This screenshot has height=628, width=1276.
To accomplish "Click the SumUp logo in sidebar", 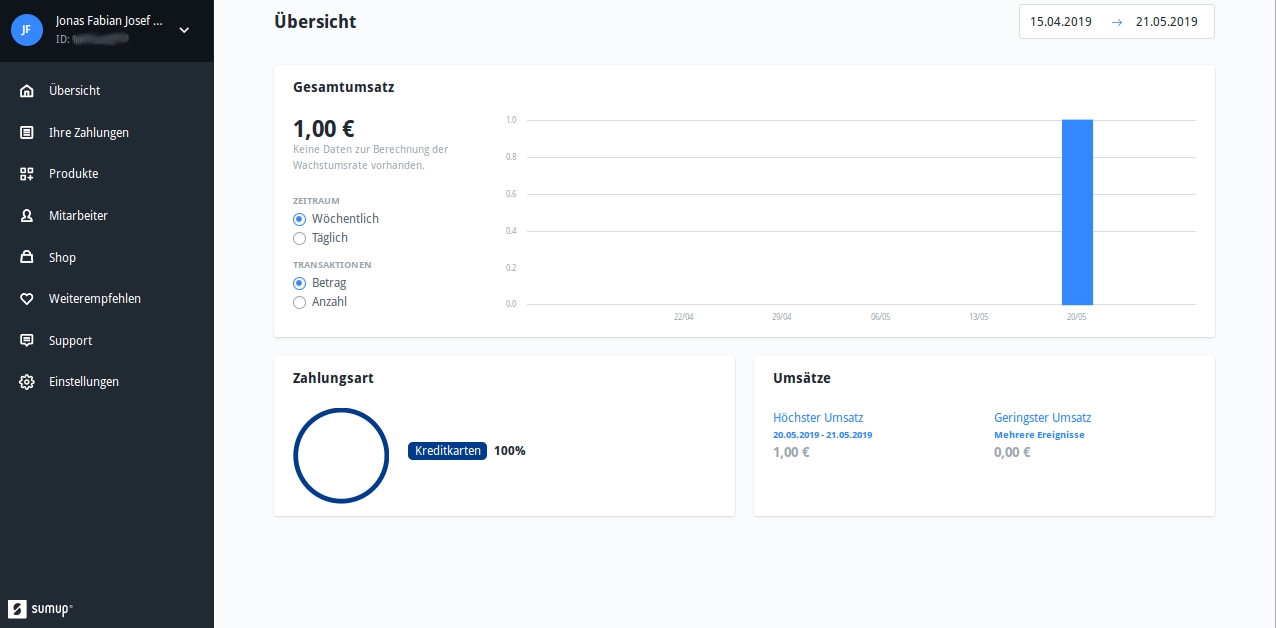I will 40,609.
